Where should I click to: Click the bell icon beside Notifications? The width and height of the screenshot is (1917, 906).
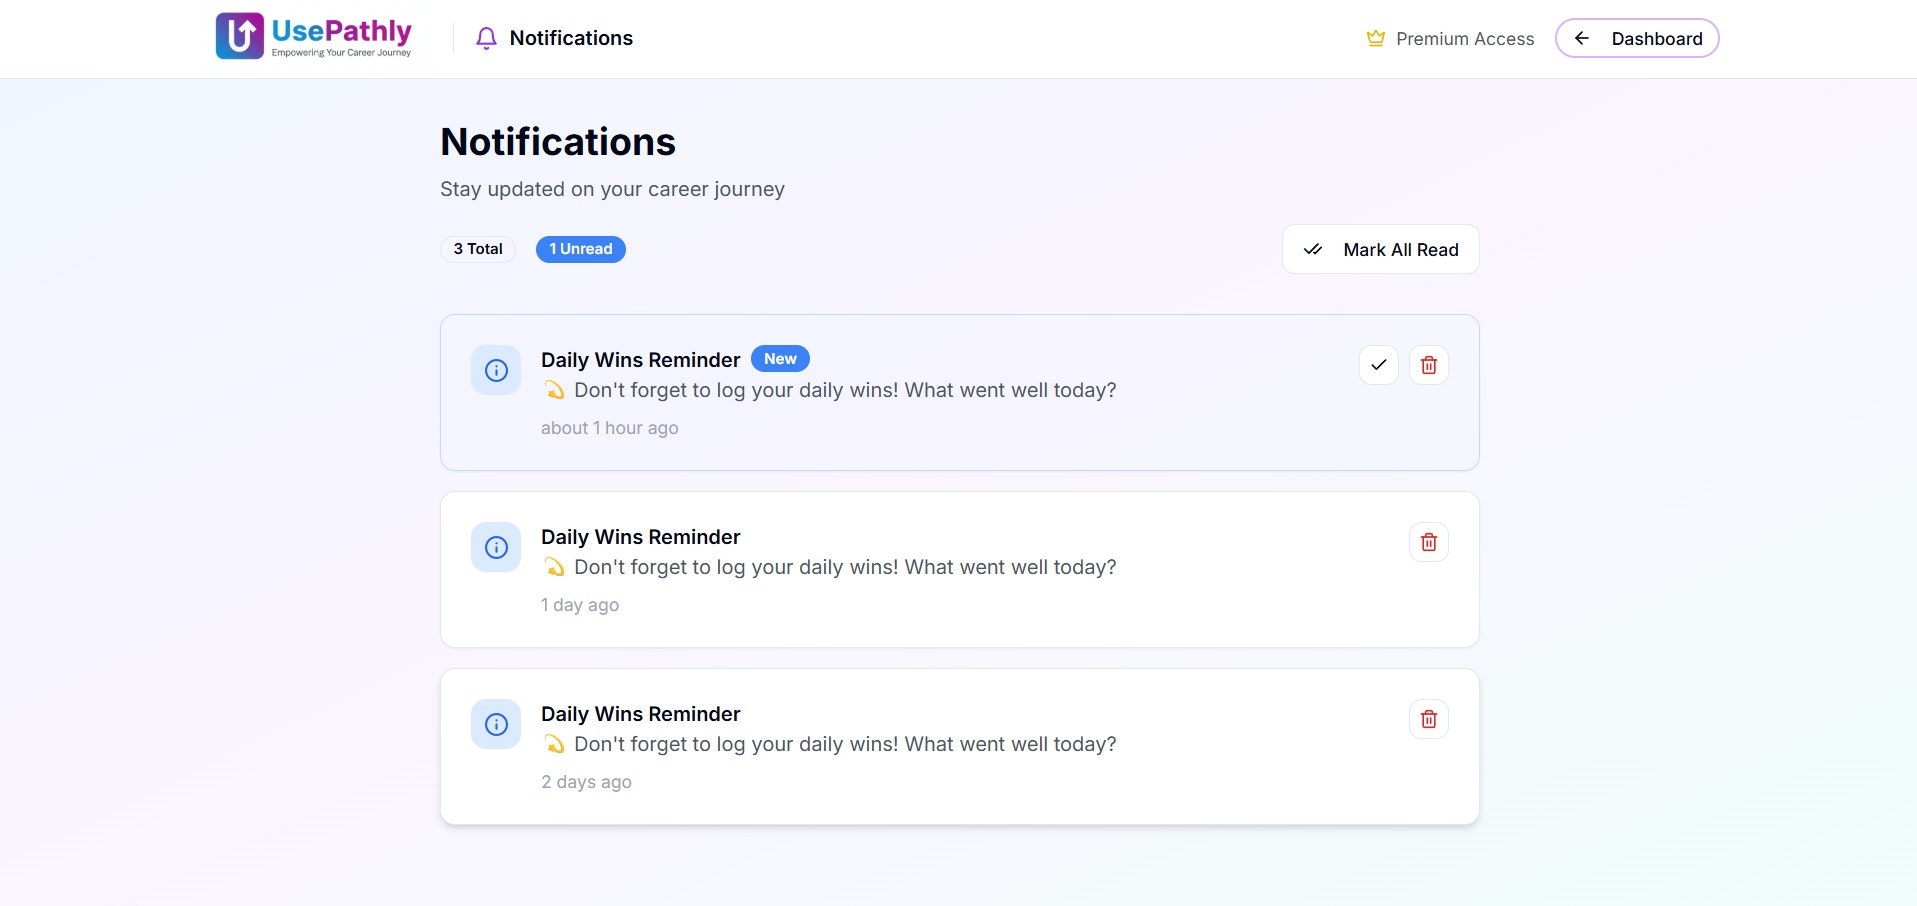point(486,38)
